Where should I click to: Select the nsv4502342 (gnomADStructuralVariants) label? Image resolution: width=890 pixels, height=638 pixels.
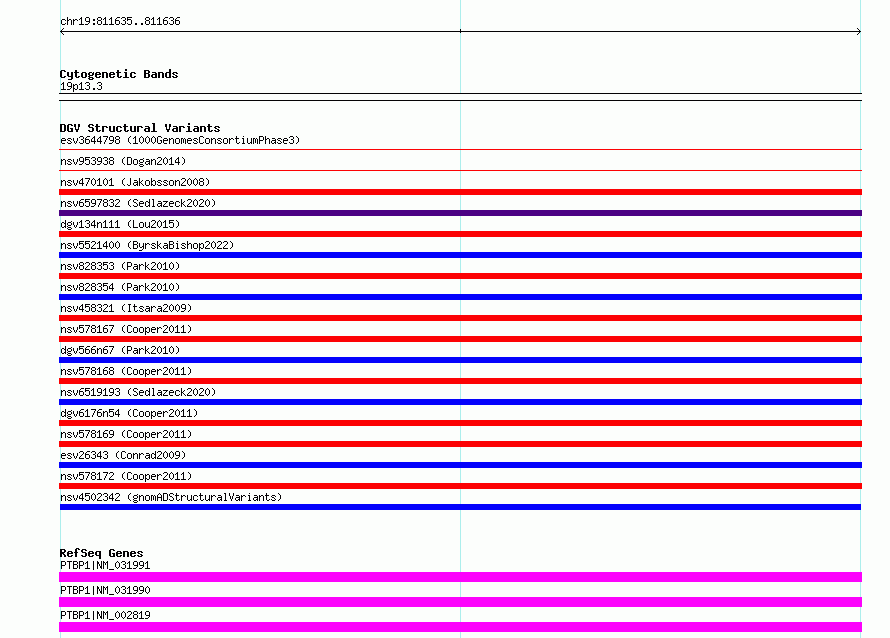point(171,497)
